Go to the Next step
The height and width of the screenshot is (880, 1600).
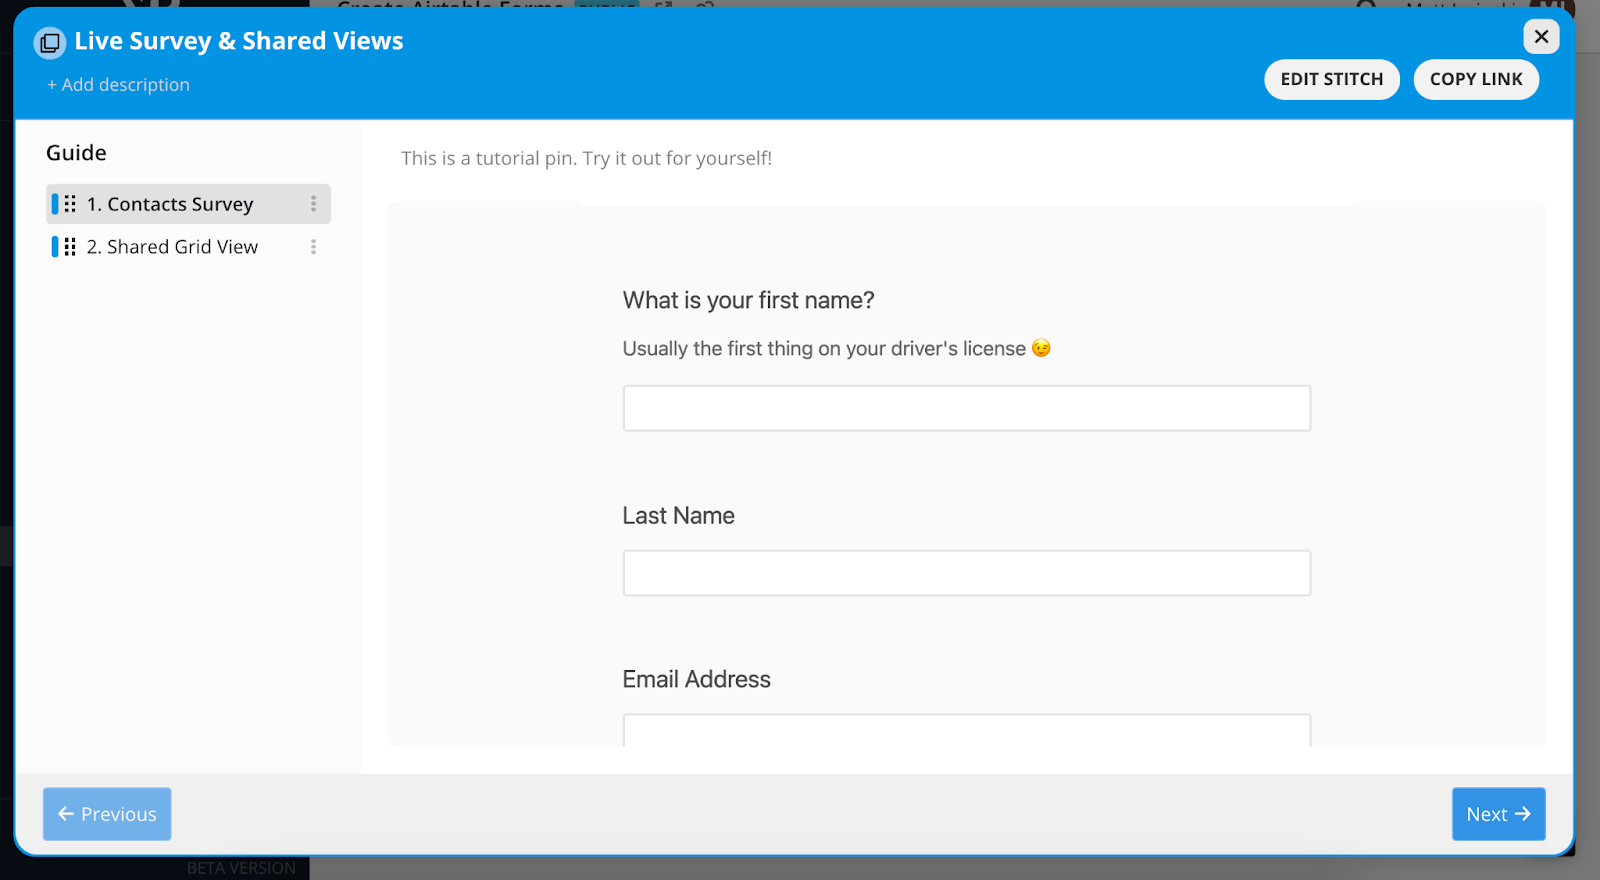pos(1498,814)
